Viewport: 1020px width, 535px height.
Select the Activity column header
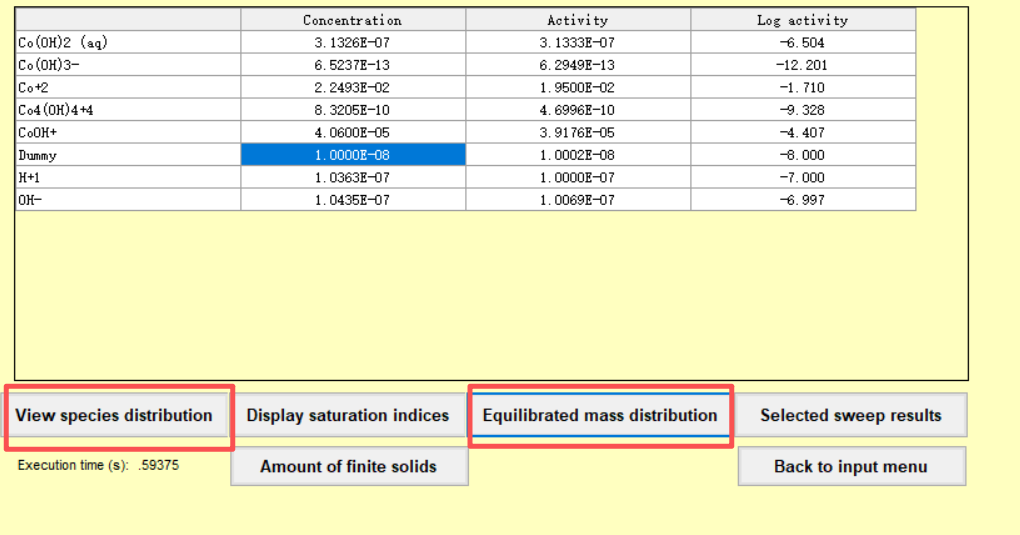click(577, 20)
